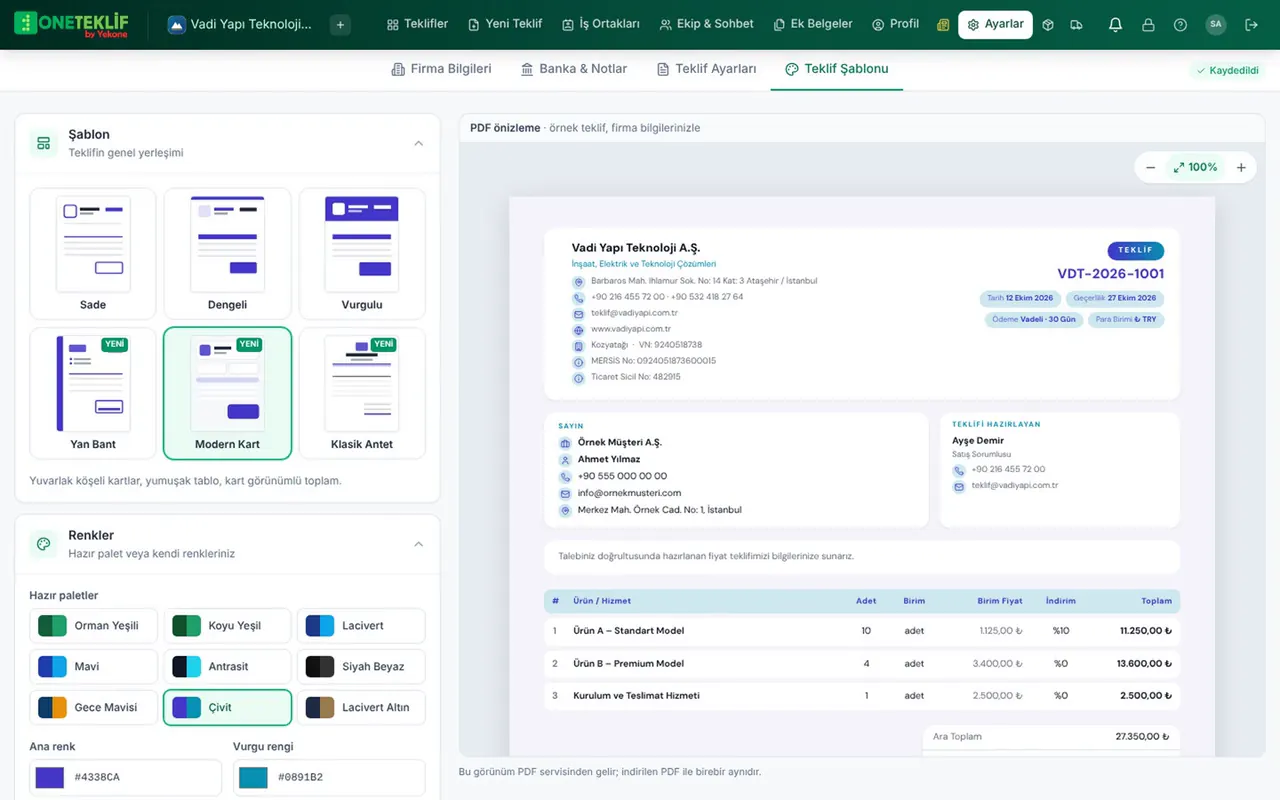The width and height of the screenshot is (1280, 800).
Task: Open the SA user avatar
Action: [x=1216, y=25]
